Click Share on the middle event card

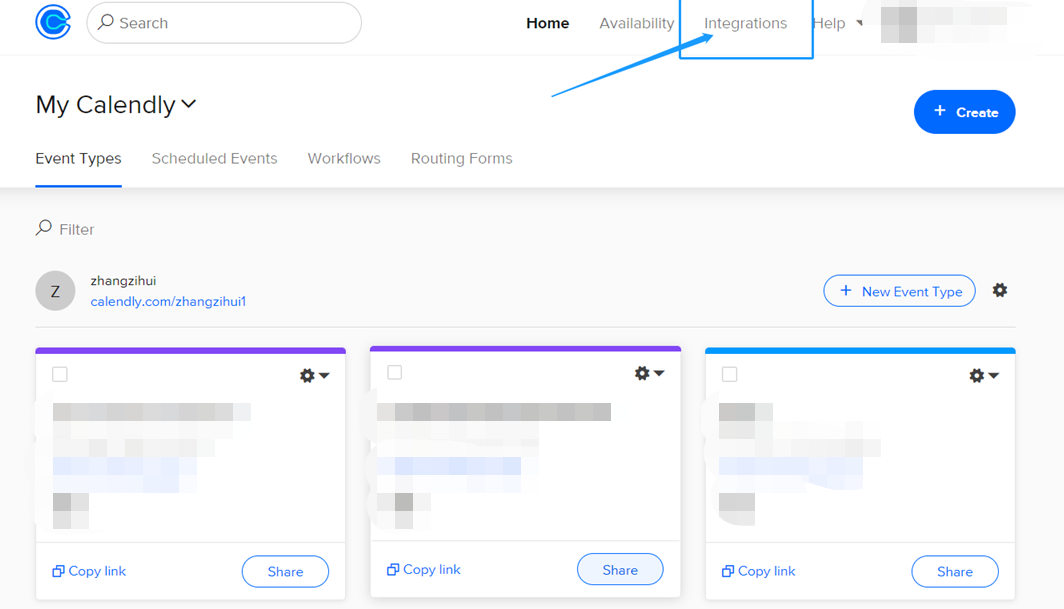point(620,570)
